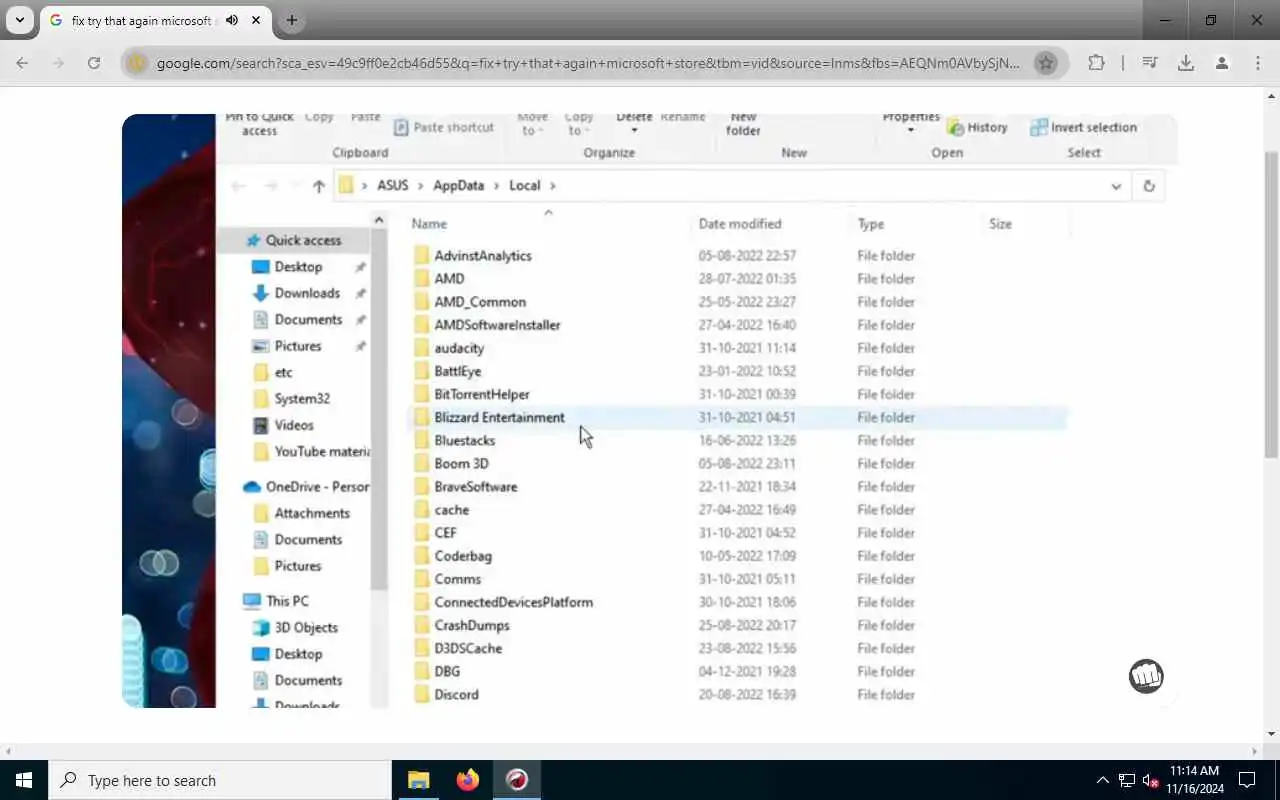Mute the tab via its speaker icon

tap(232, 20)
